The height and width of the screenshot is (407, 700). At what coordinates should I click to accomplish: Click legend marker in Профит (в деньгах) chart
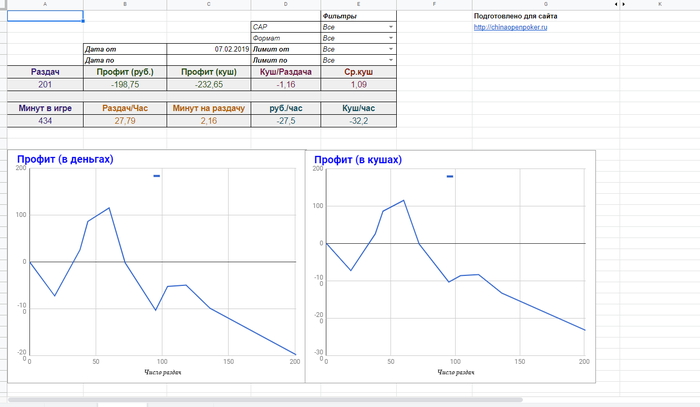(x=157, y=176)
